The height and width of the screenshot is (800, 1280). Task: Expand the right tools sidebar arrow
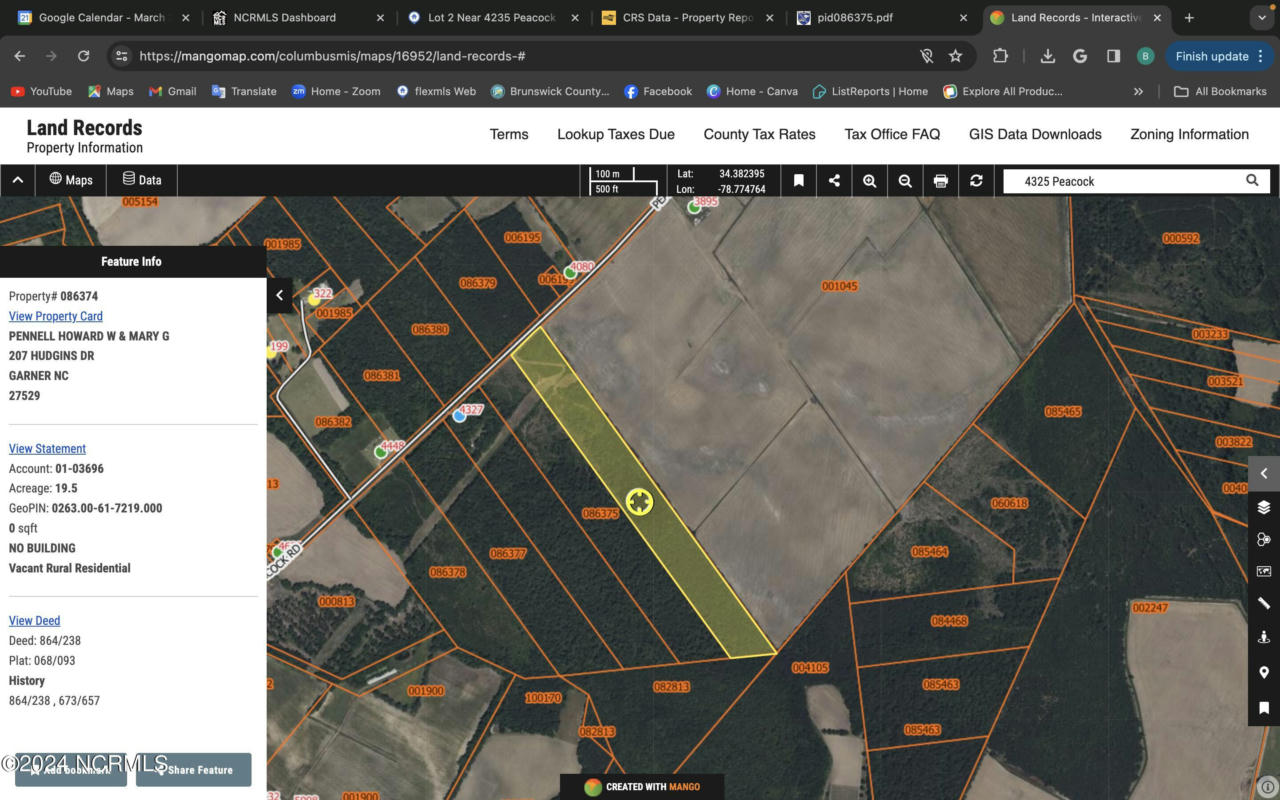point(1264,474)
